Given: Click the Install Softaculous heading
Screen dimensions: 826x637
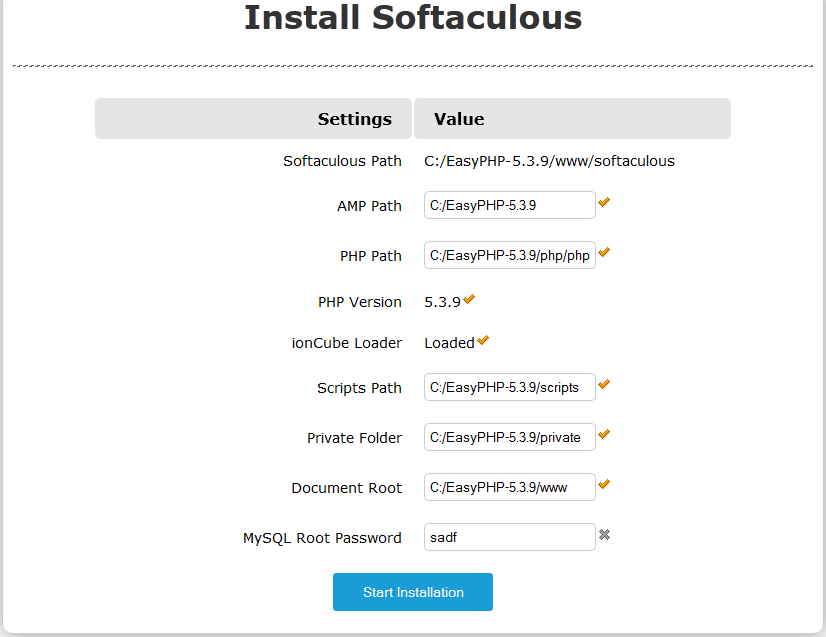Looking at the screenshot, I should point(413,17).
